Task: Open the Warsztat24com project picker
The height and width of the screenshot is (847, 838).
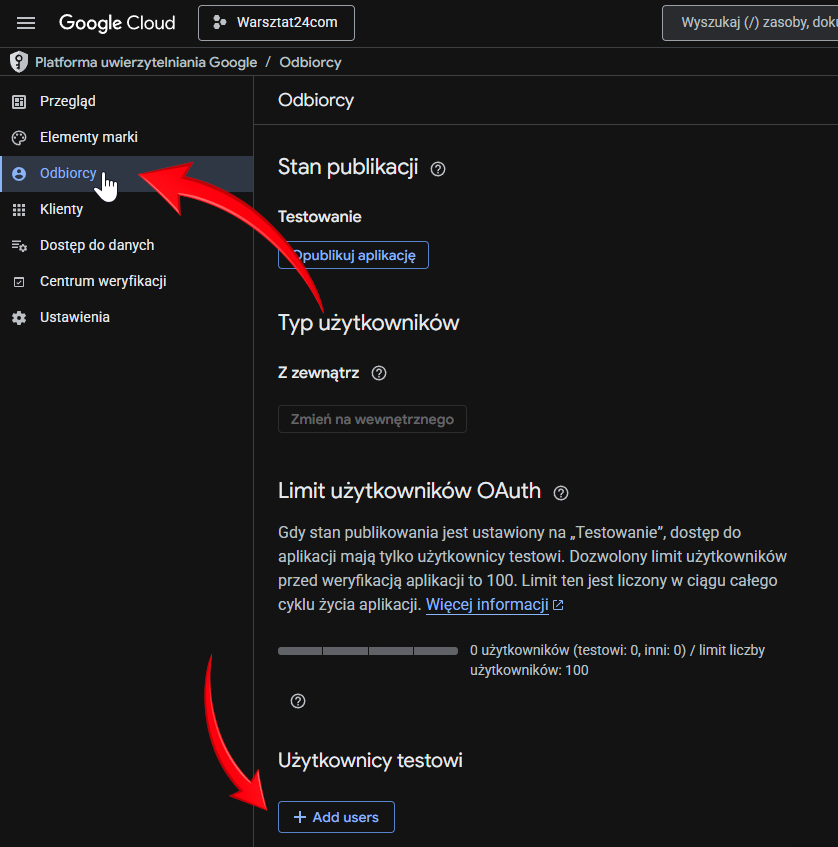Action: coord(276,23)
